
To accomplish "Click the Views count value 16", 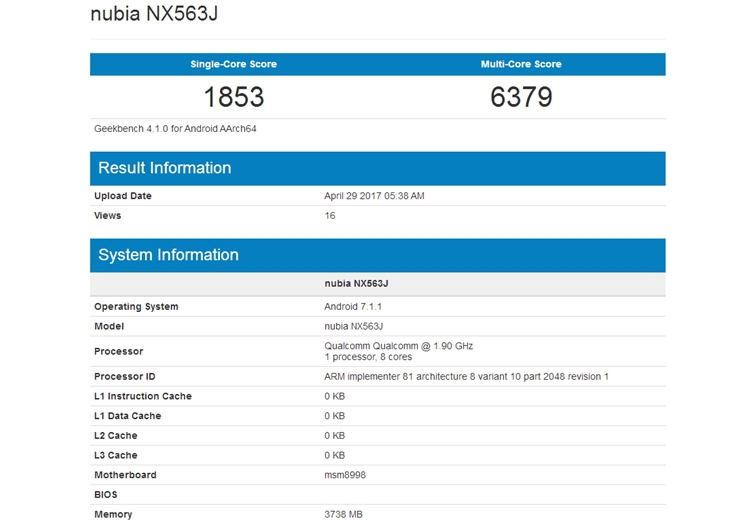I will click(x=330, y=216).
